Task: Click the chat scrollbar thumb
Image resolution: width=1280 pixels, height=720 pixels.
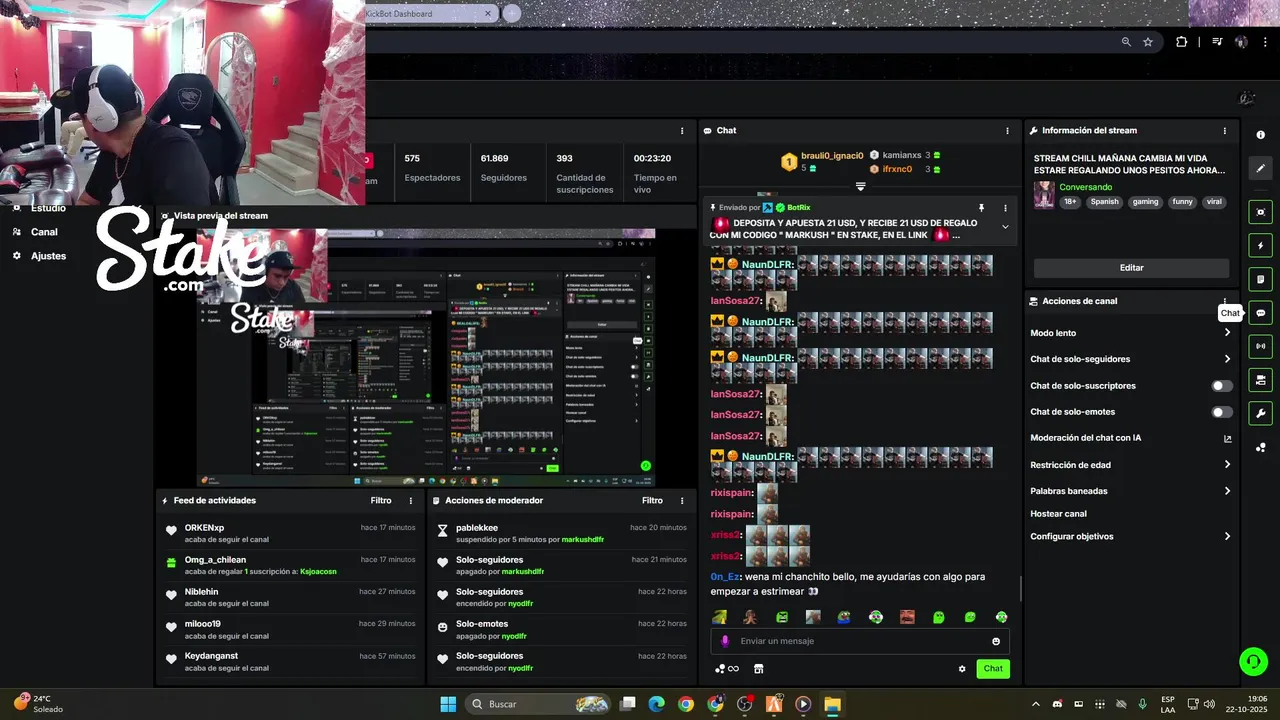Action: (1020, 589)
